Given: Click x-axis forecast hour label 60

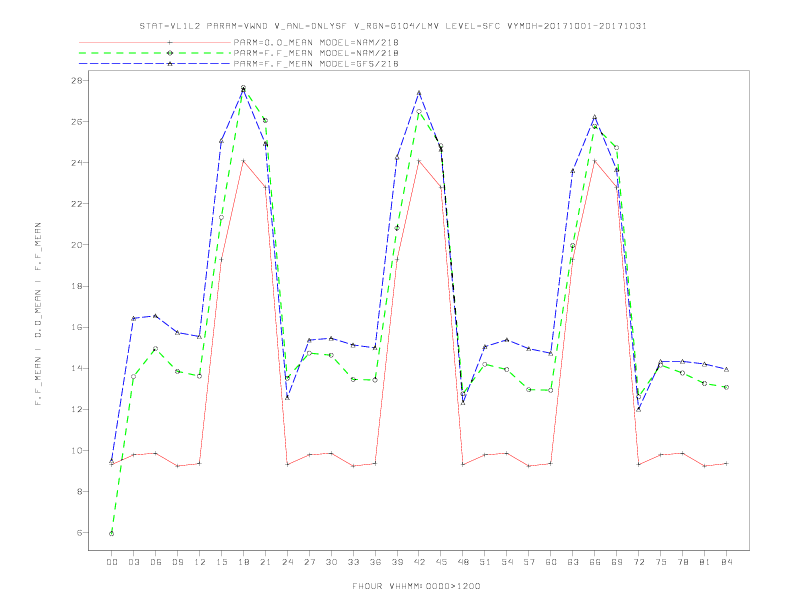Looking at the screenshot, I should tap(551, 562).
